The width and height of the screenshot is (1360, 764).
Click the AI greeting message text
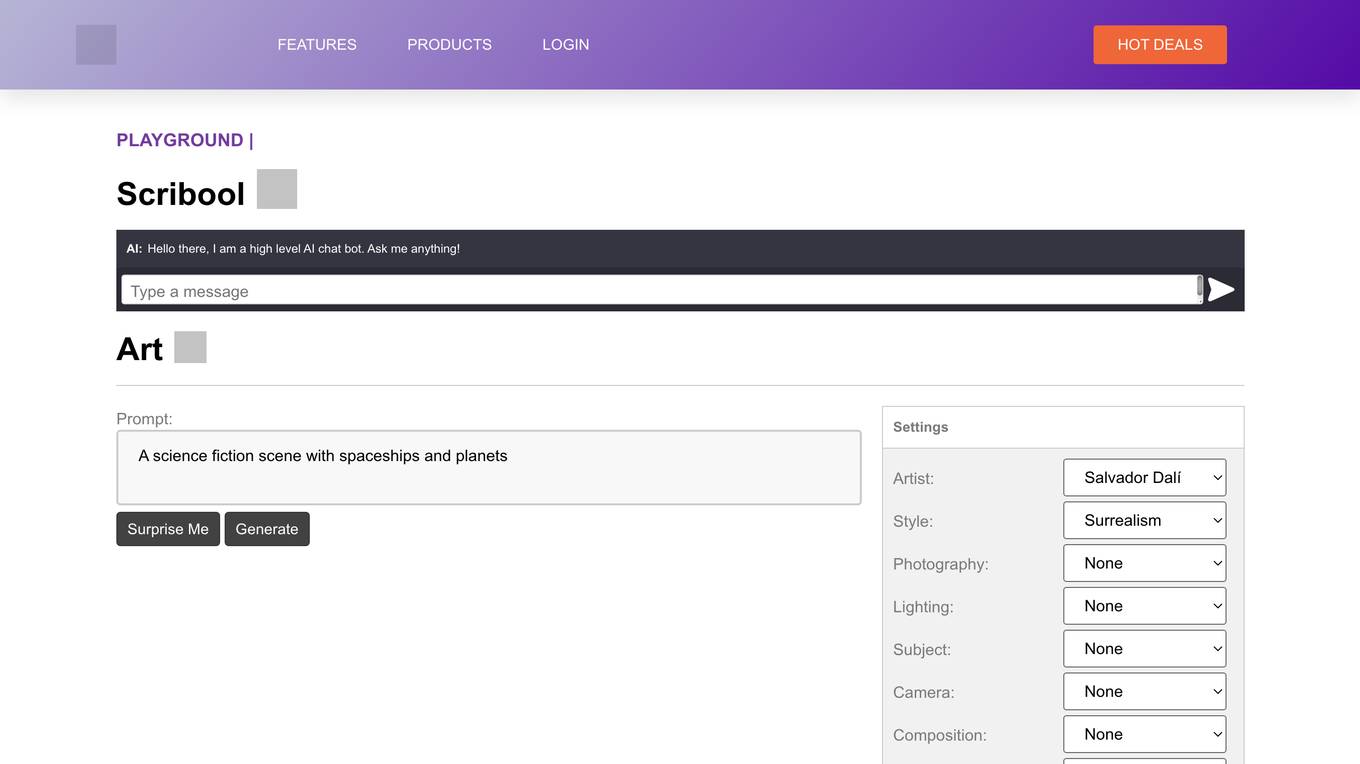[304, 249]
